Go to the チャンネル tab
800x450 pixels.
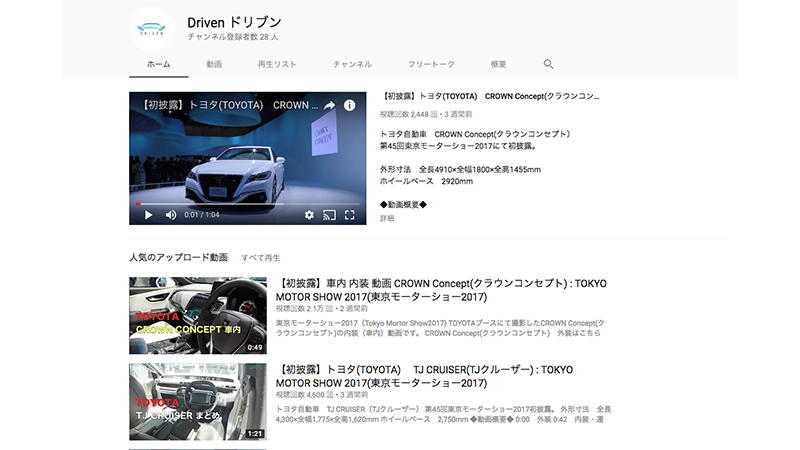[x=352, y=64]
